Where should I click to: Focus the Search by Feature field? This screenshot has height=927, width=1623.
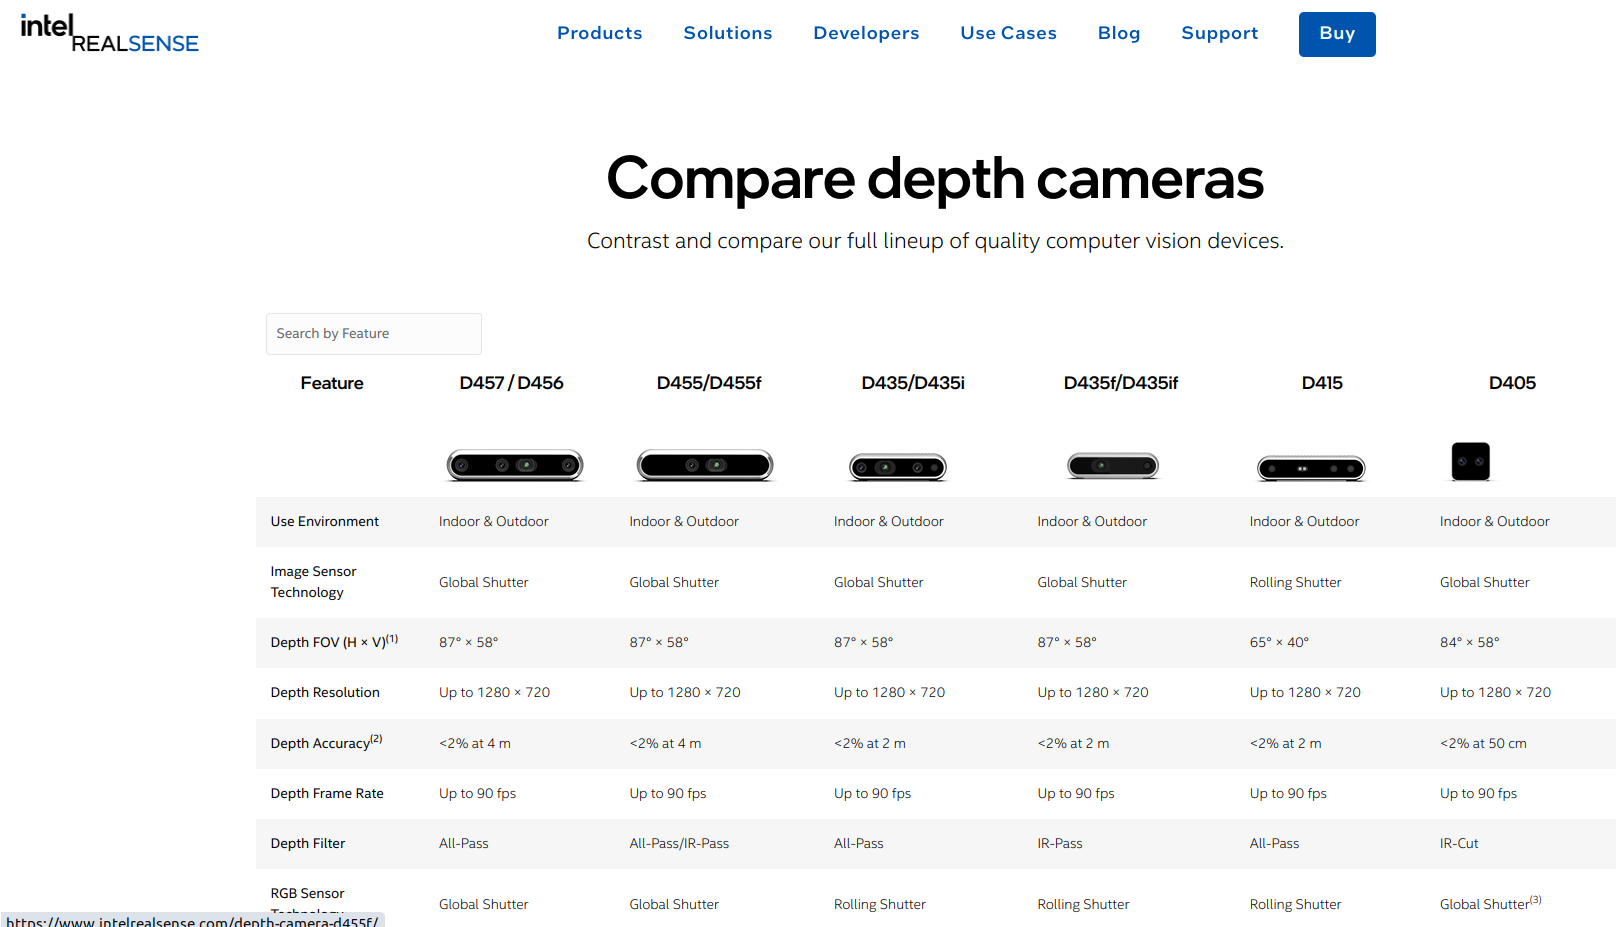tap(374, 334)
